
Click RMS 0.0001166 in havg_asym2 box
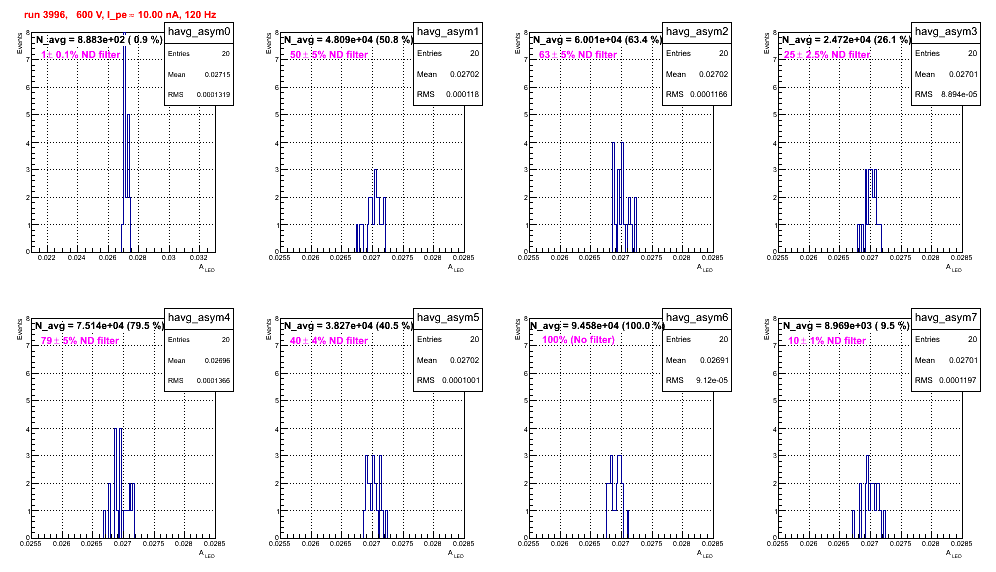(697, 95)
